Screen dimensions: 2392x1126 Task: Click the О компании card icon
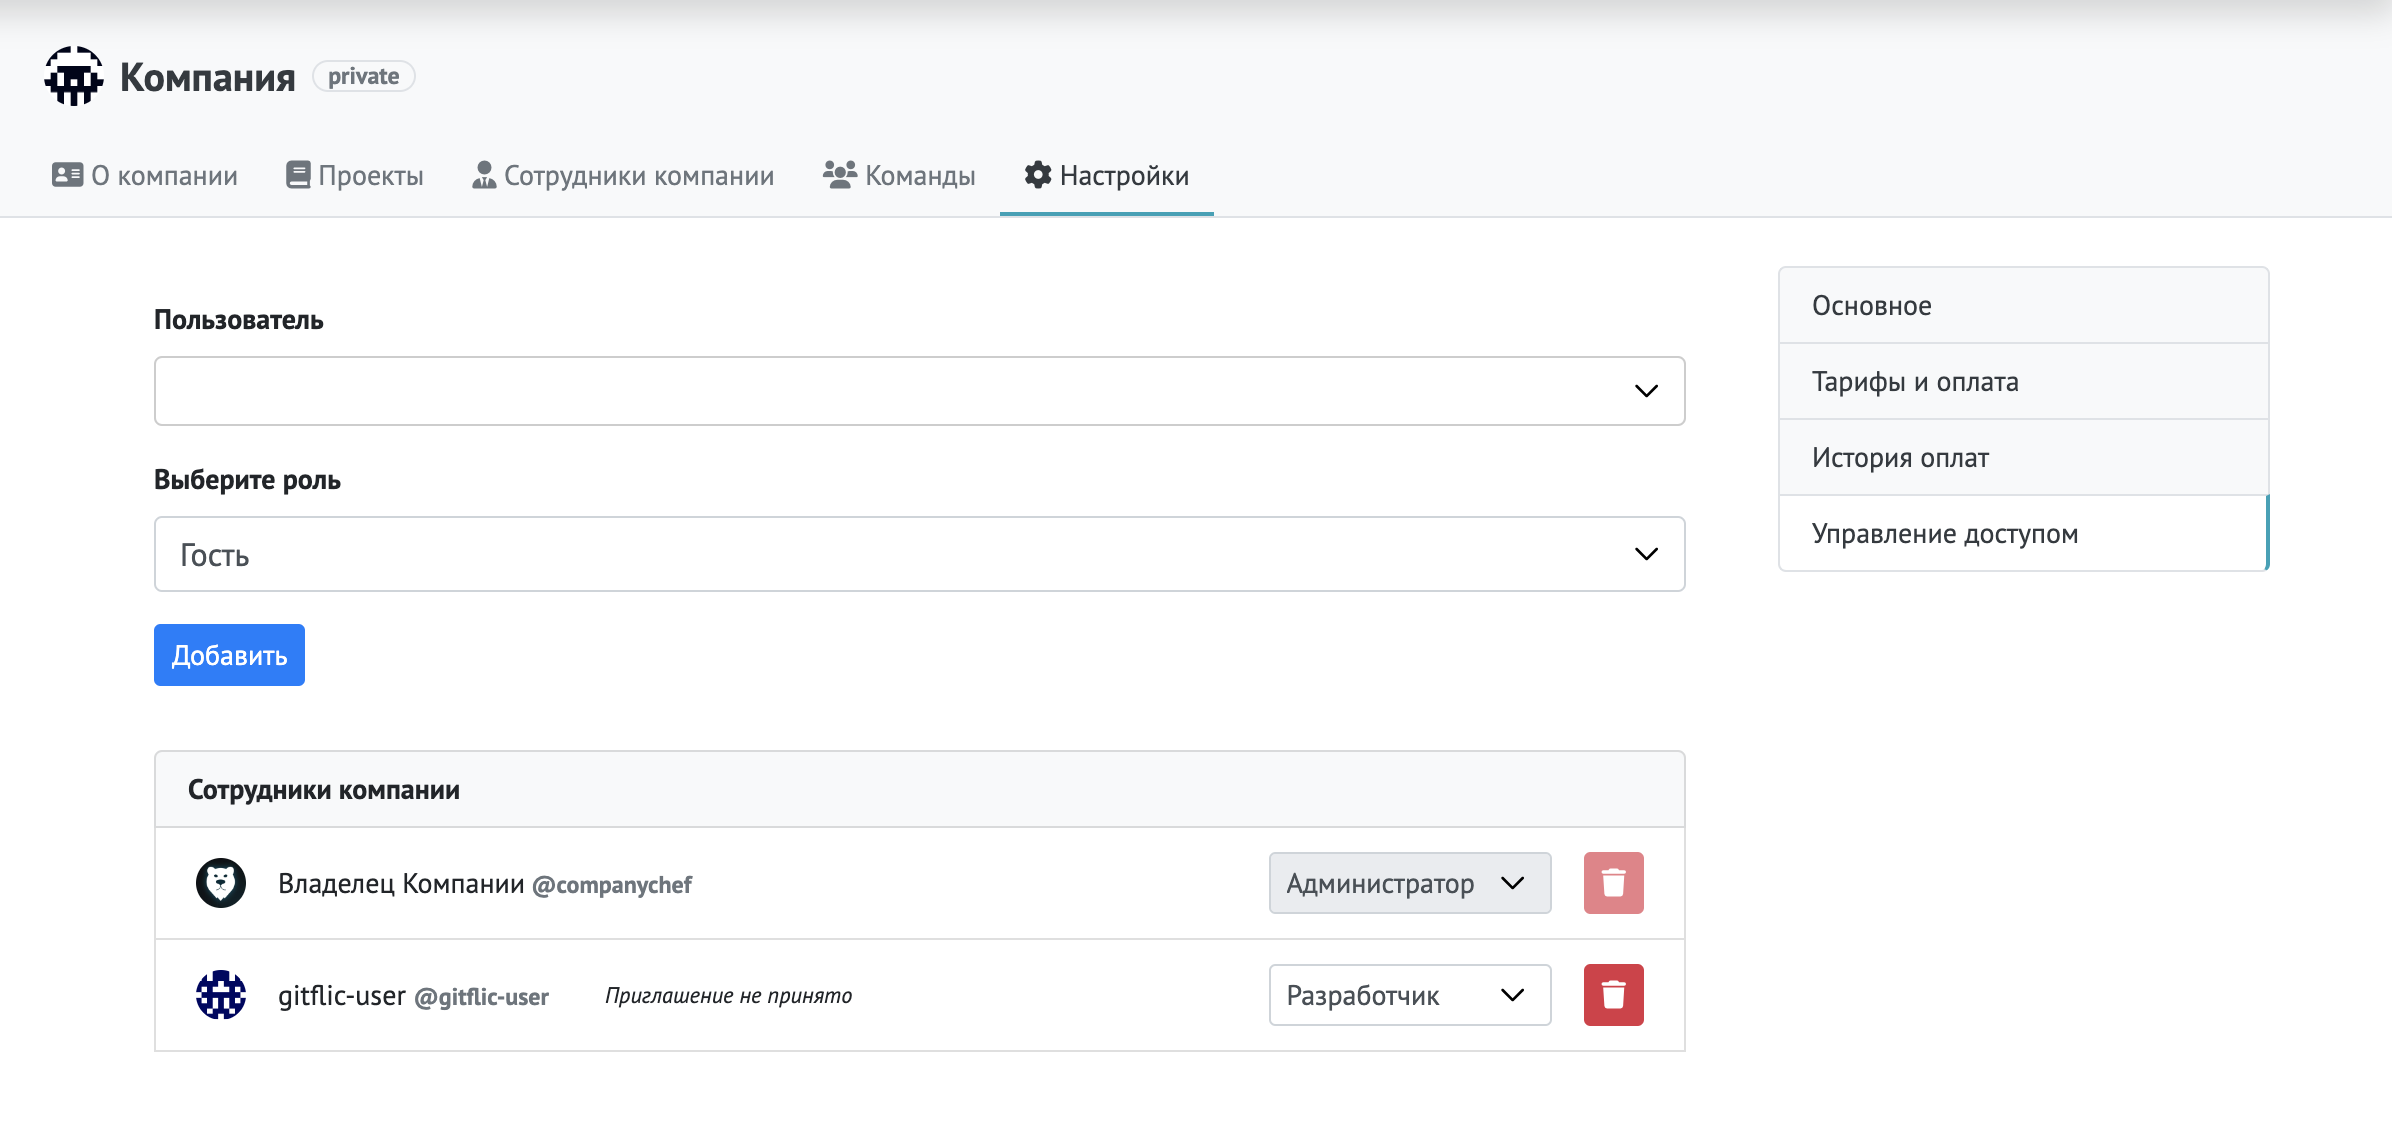click(67, 175)
